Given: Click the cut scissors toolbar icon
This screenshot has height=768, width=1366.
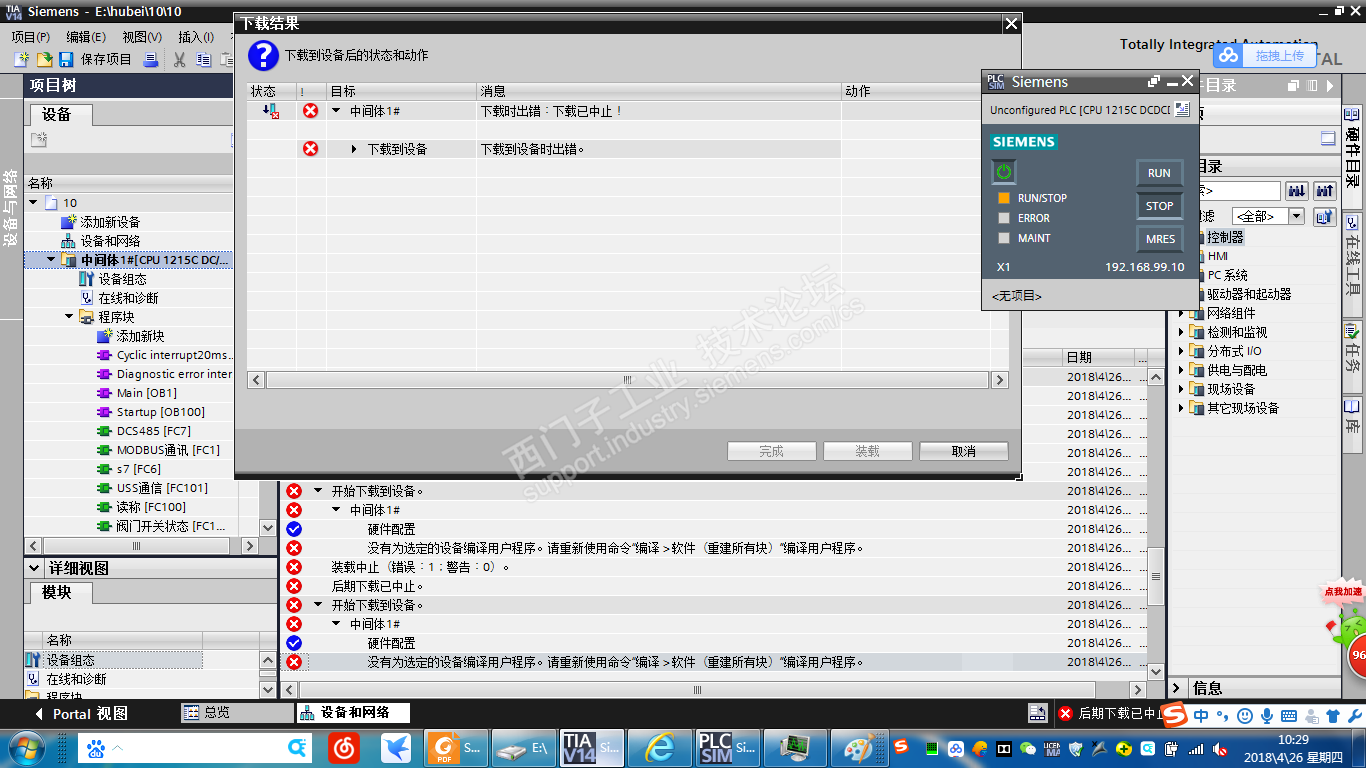Looking at the screenshot, I should [x=180, y=60].
